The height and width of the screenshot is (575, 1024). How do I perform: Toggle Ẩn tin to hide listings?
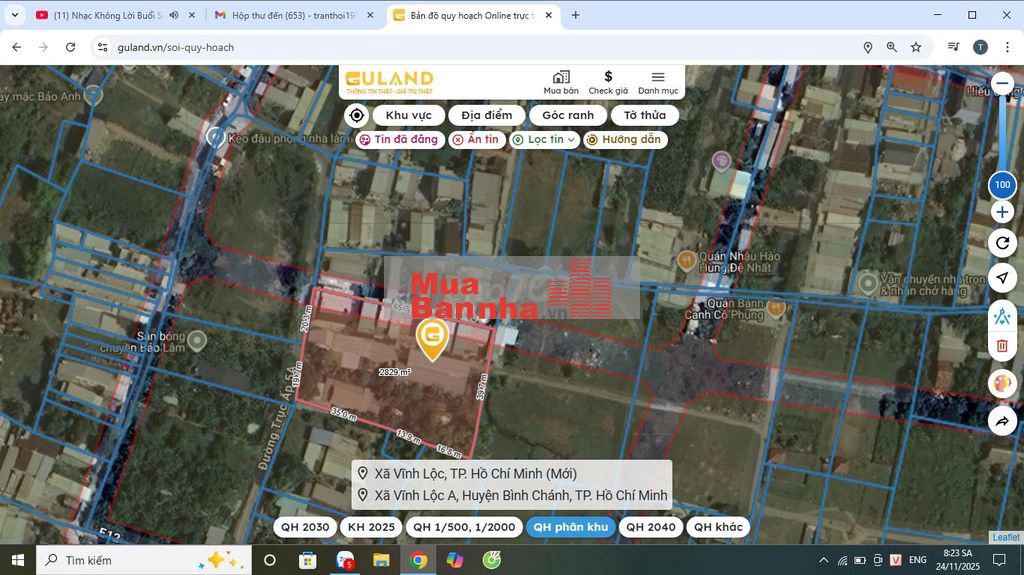[x=475, y=140]
